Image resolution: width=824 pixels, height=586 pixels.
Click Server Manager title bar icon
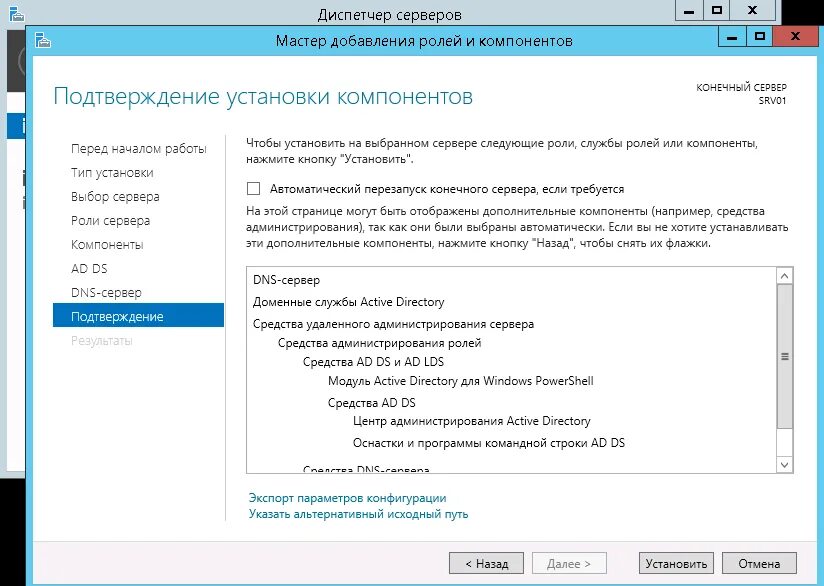[x=17, y=13]
